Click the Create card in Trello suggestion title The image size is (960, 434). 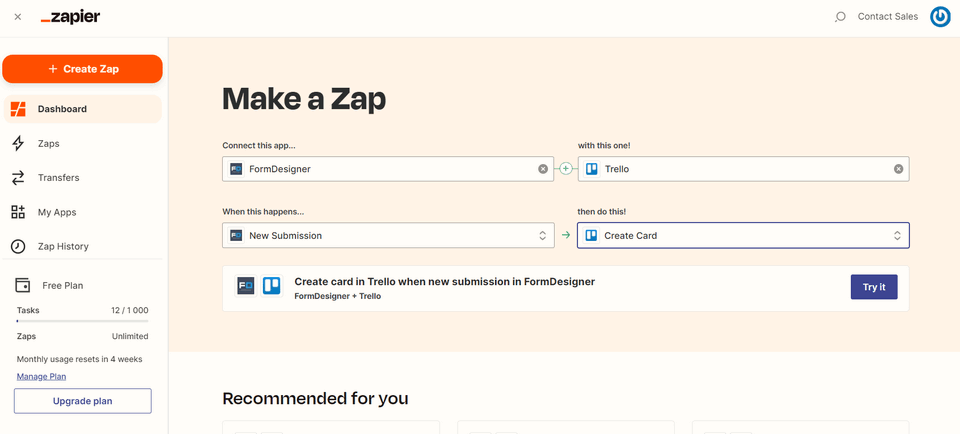[x=444, y=282]
